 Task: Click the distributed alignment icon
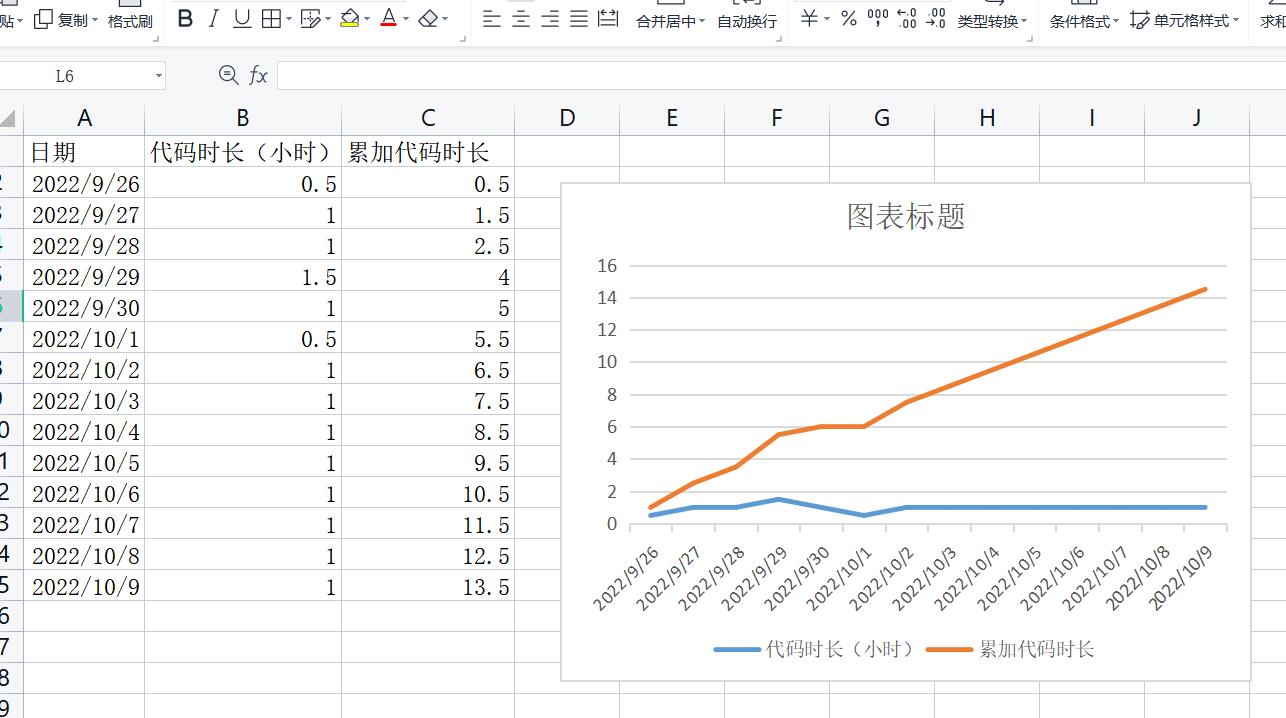[x=608, y=19]
